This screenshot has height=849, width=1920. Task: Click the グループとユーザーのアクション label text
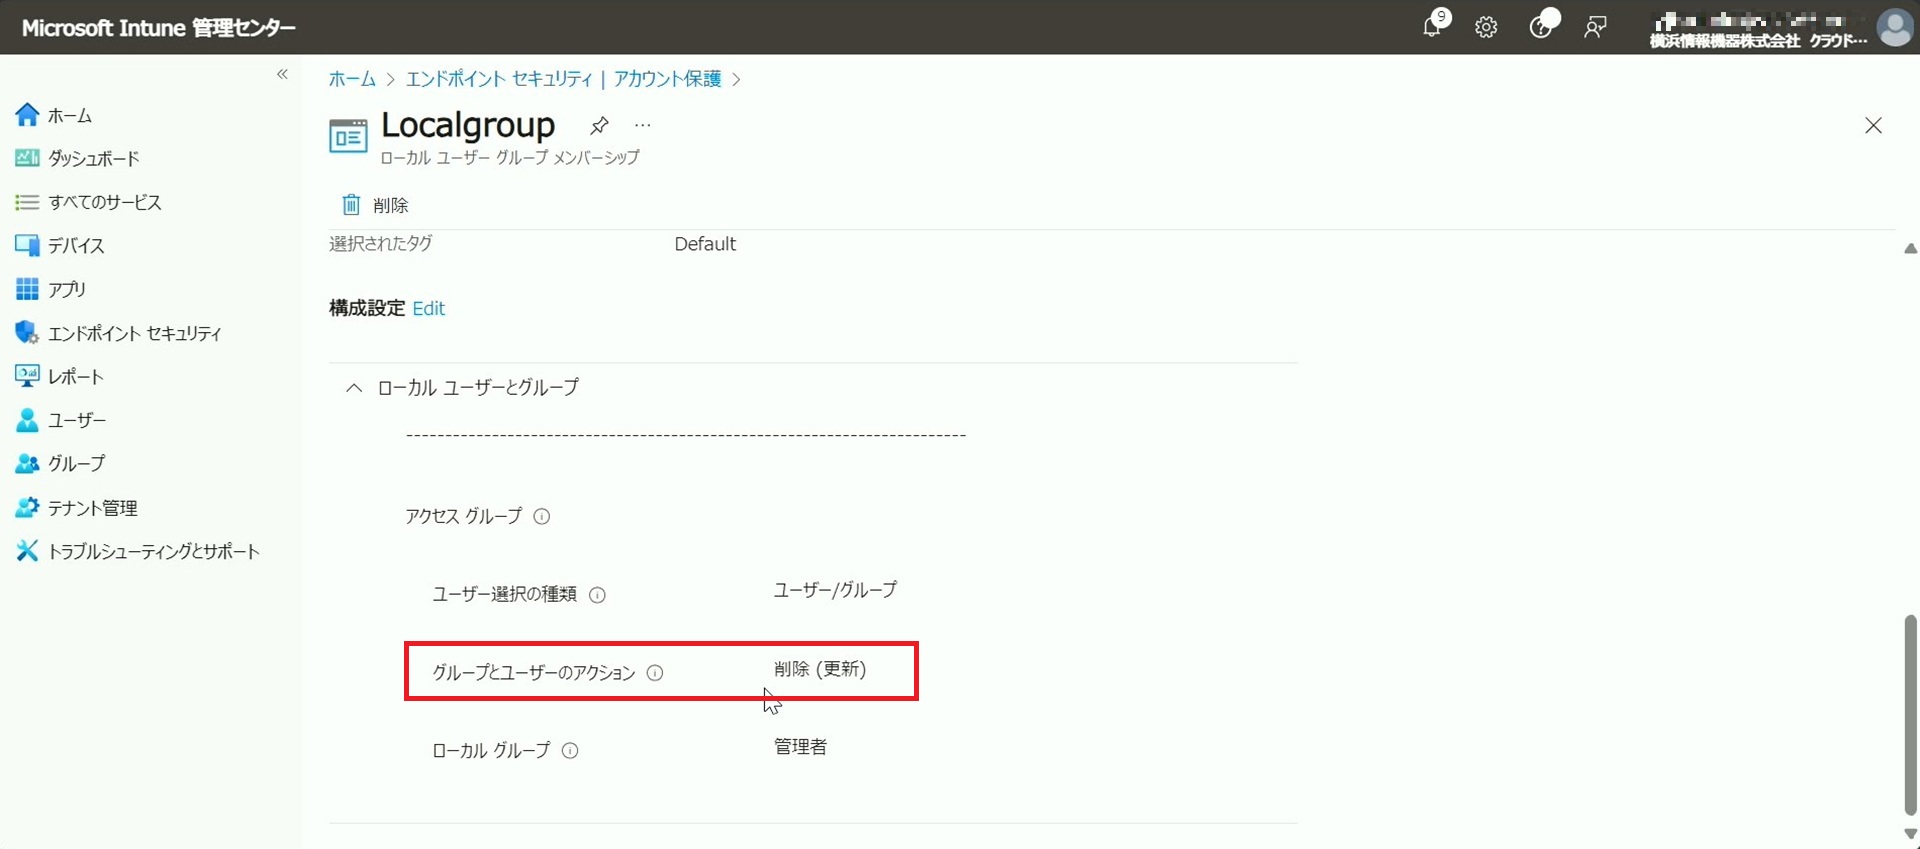pyautogui.click(x=534, y=673)
